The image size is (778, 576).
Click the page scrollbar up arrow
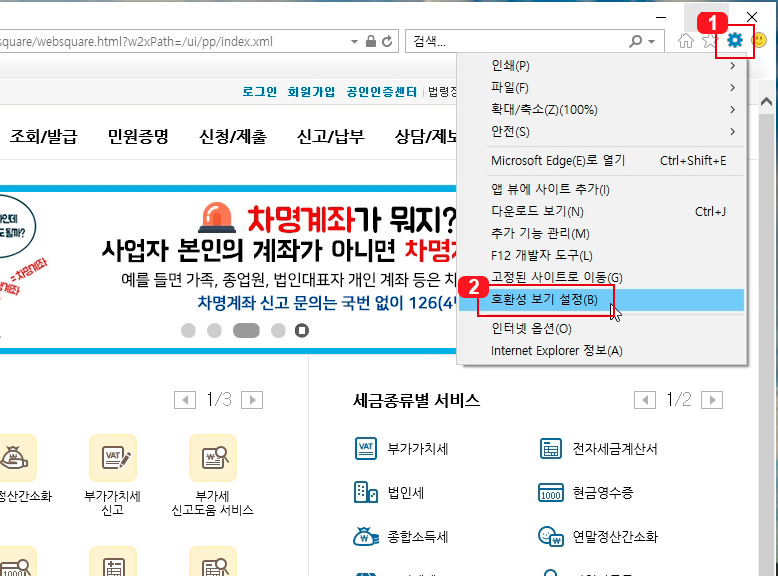pyautogui.click(x=767, y=102)
